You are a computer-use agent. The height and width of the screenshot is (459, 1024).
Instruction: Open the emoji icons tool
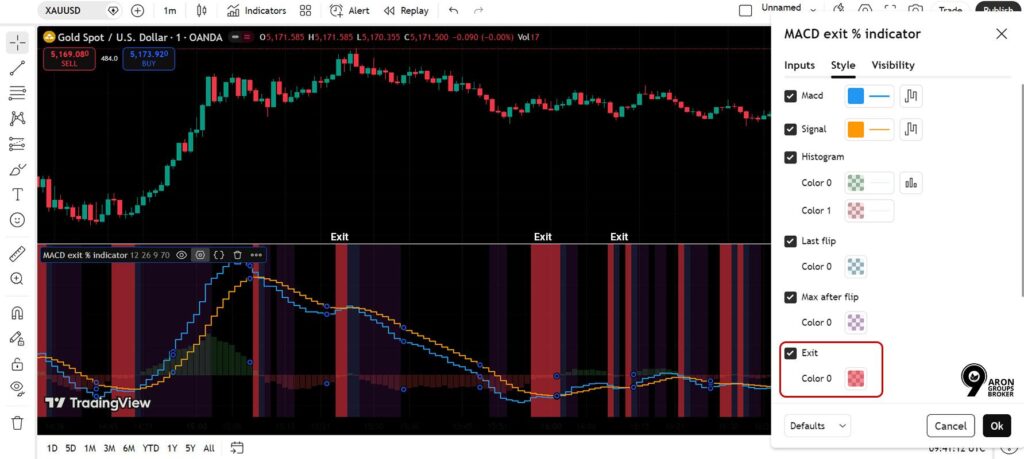point(18,220)
